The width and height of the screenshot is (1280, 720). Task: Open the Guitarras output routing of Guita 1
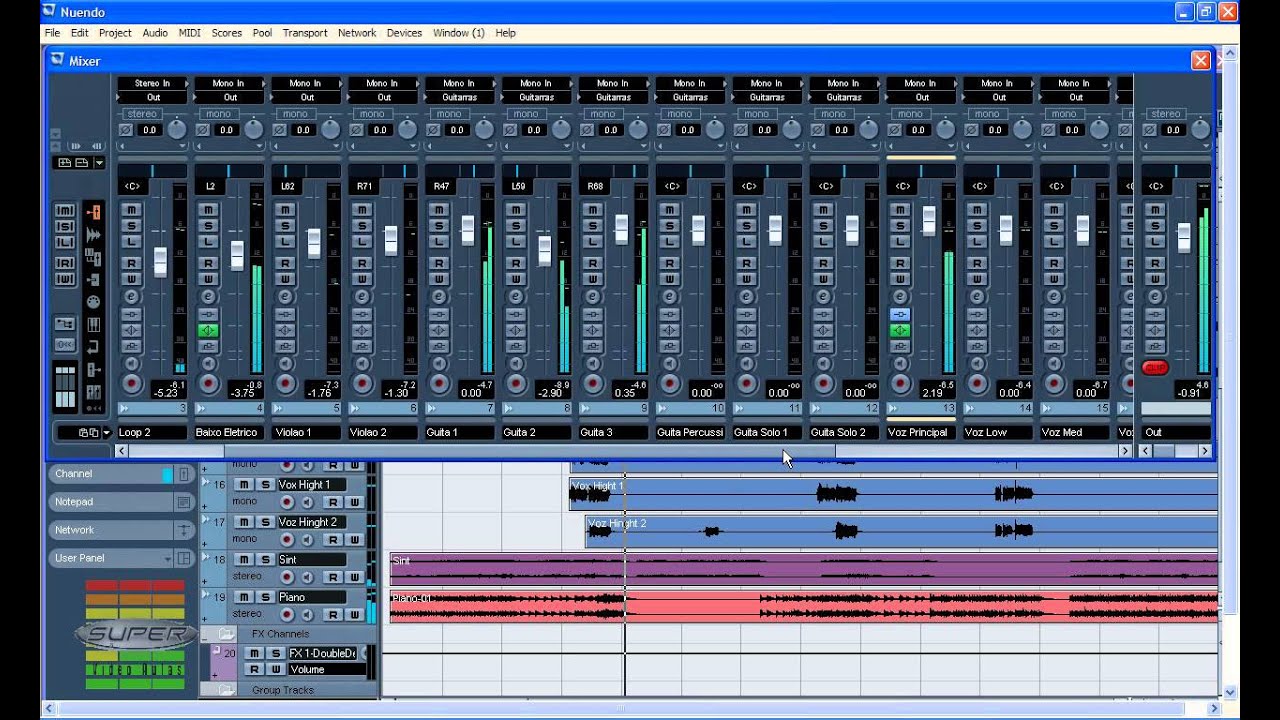pyautogui.click(x=459, y=97)
